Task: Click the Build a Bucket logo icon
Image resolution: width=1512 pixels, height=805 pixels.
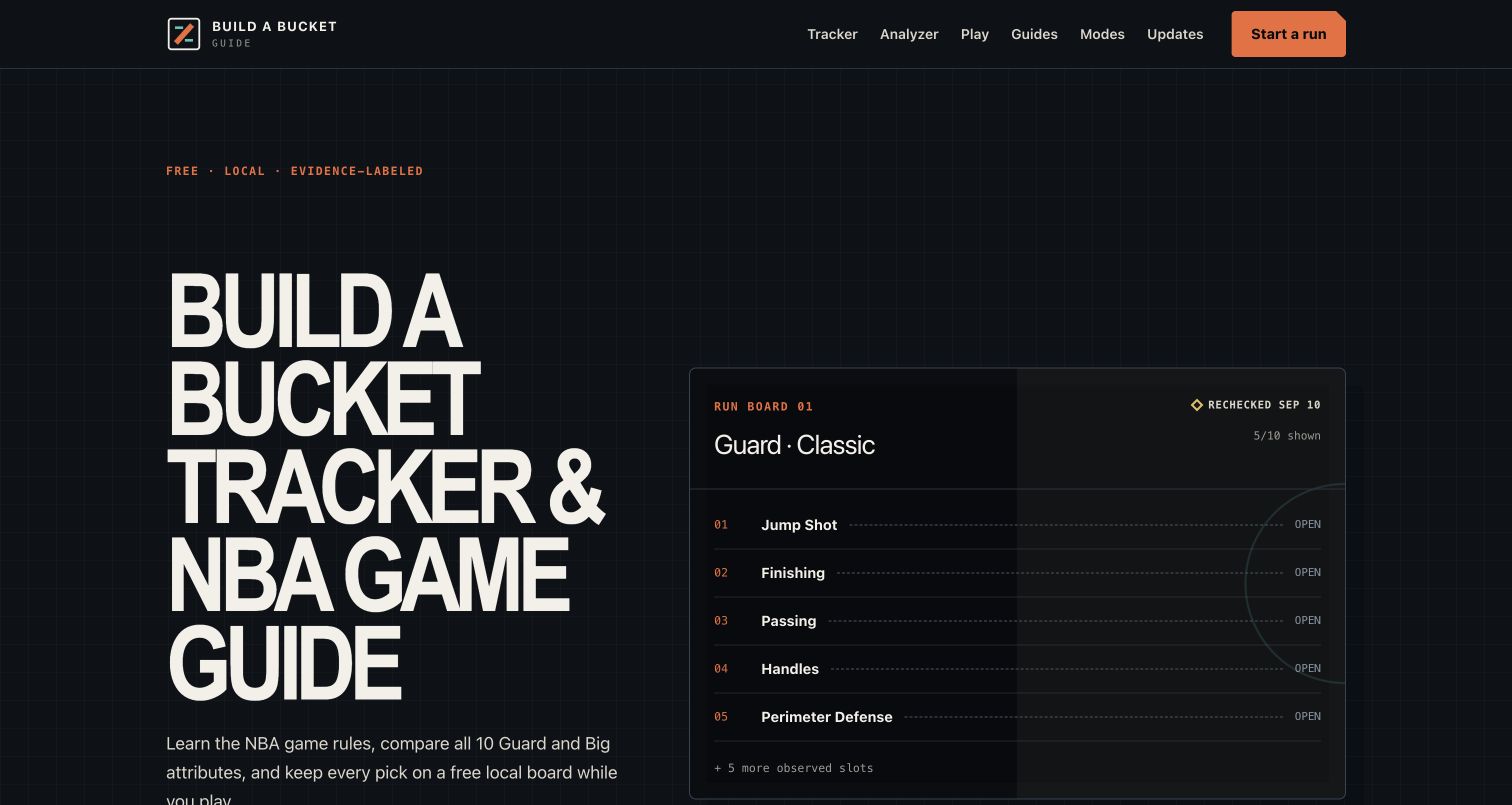Action: pyautogui.click(x=184, y=34)
